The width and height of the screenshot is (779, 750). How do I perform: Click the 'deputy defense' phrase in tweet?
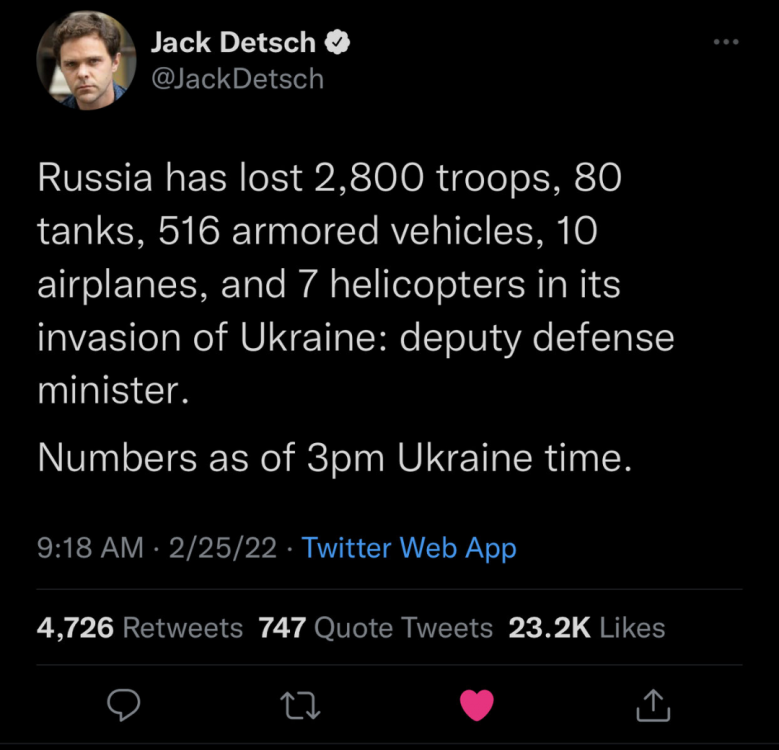coord(537,338)
